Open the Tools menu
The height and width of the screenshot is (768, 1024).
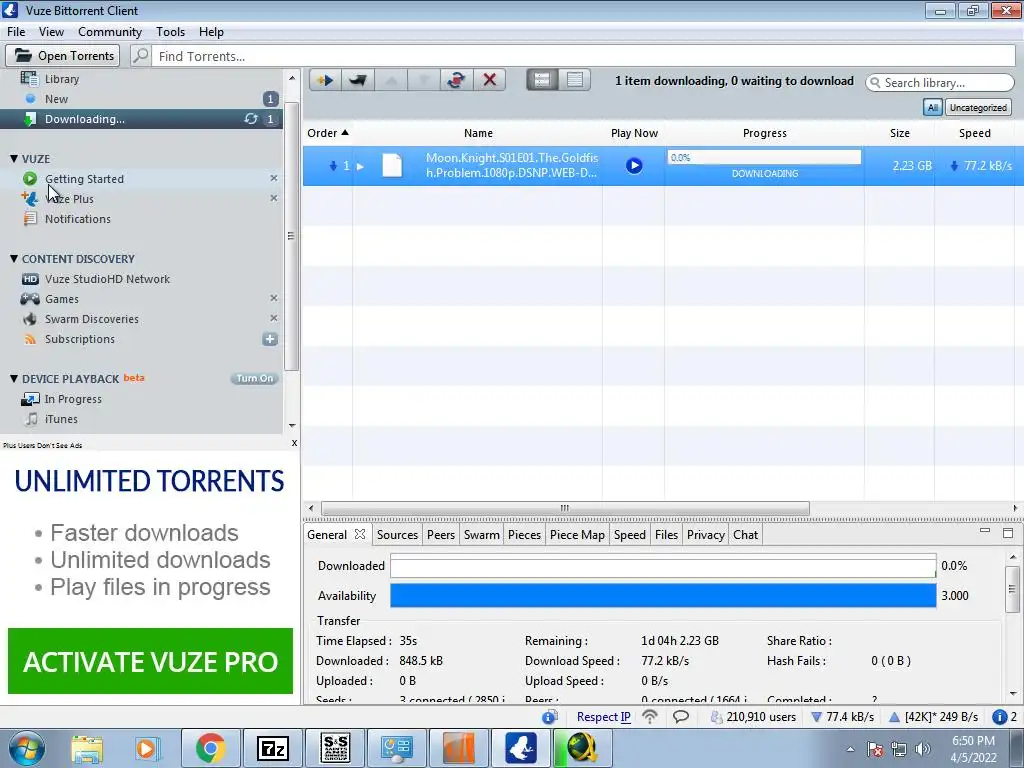pos(170,32)
